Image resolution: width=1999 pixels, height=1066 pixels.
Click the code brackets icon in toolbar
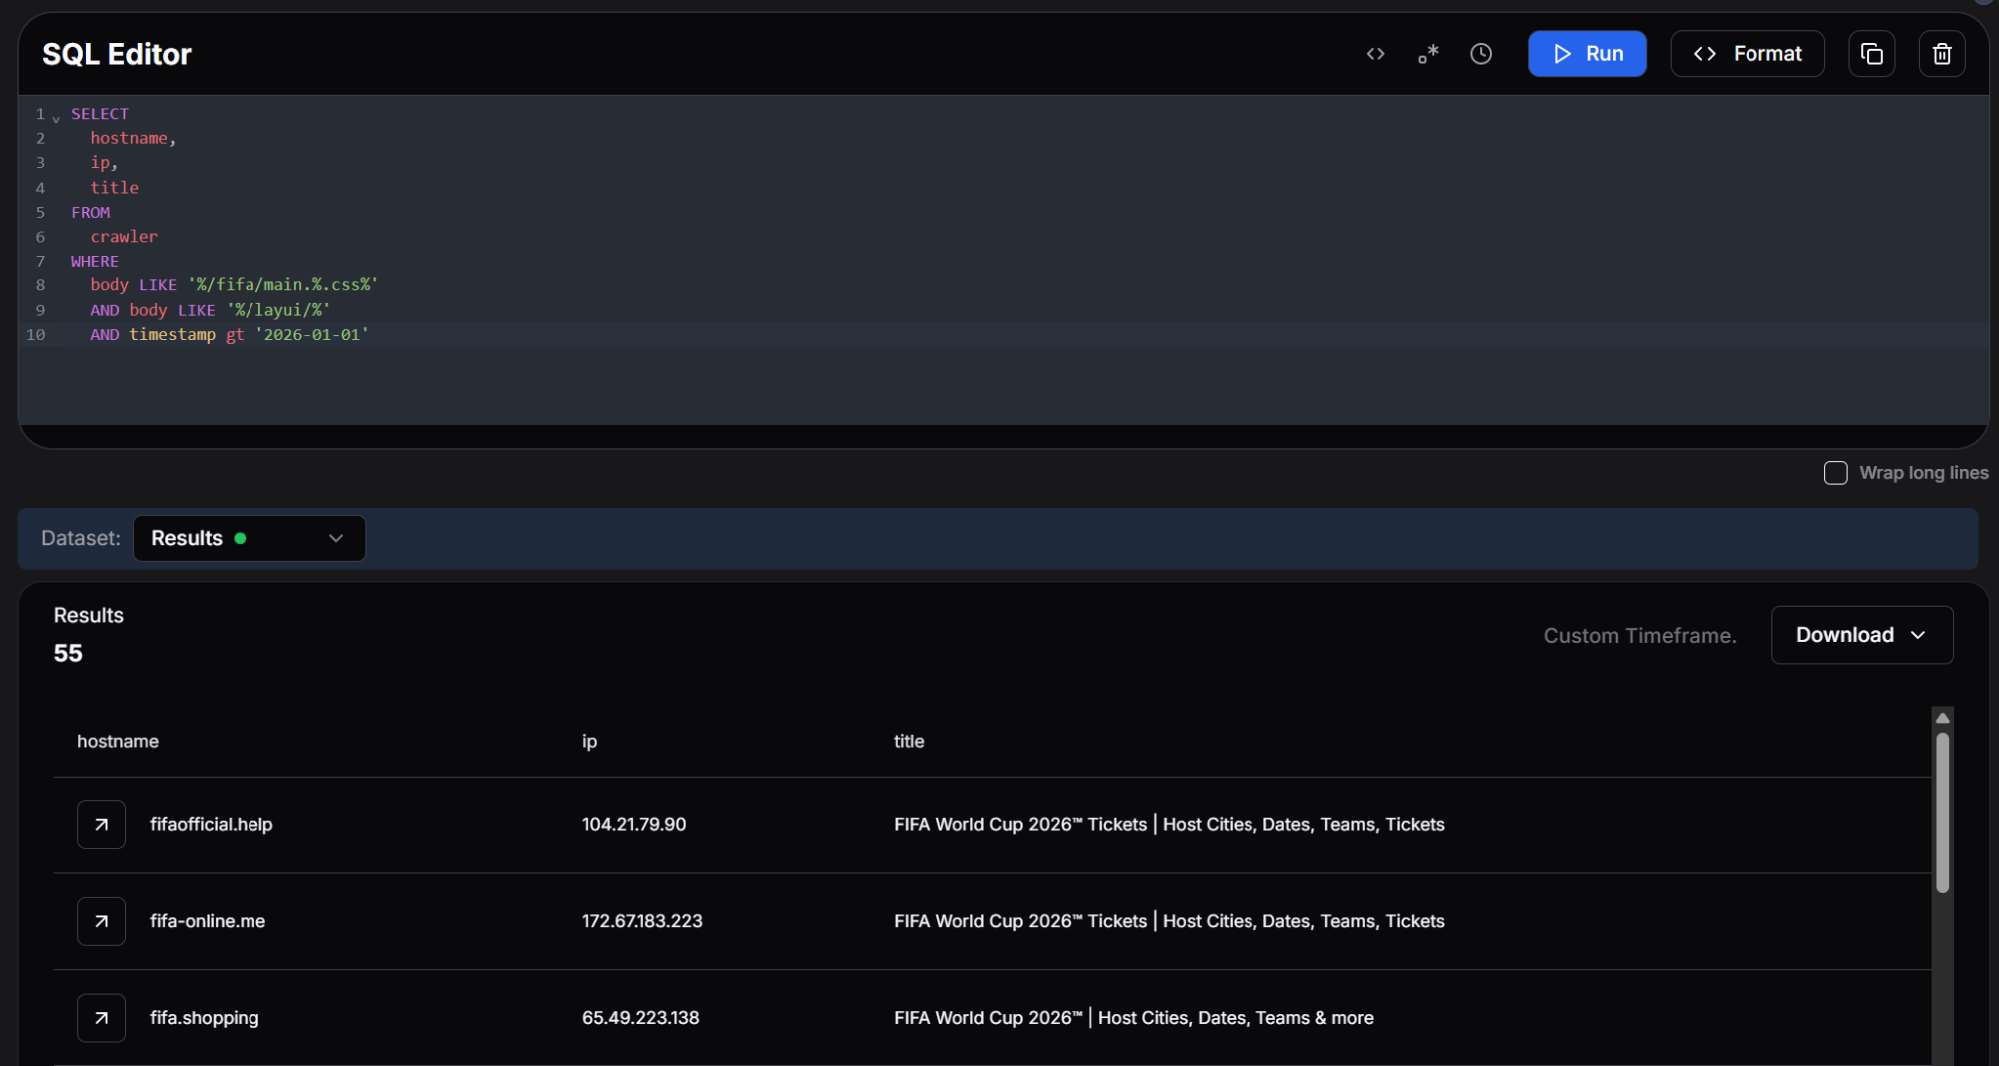pyautogui.click(x=1375, y=54)
